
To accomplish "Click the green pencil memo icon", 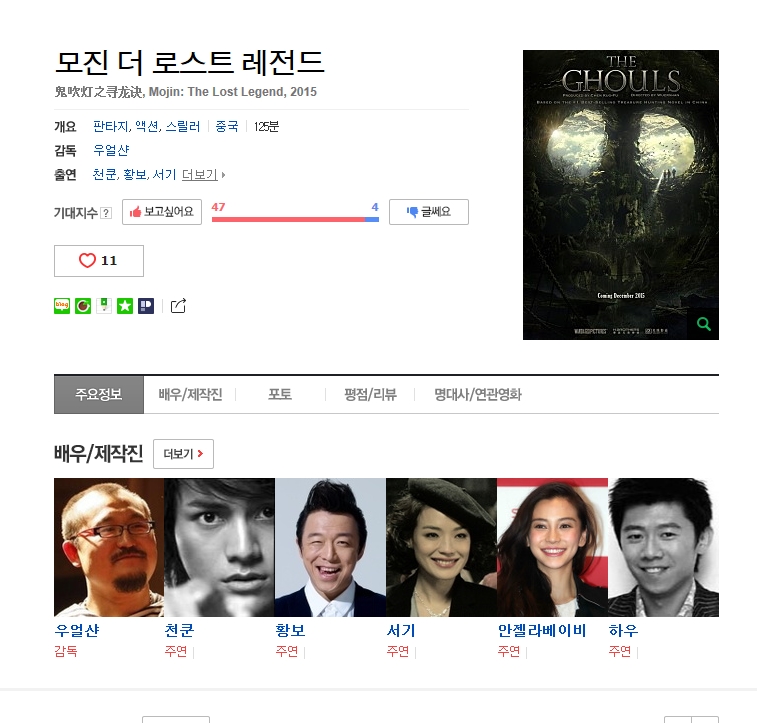I will click(104, 306).
